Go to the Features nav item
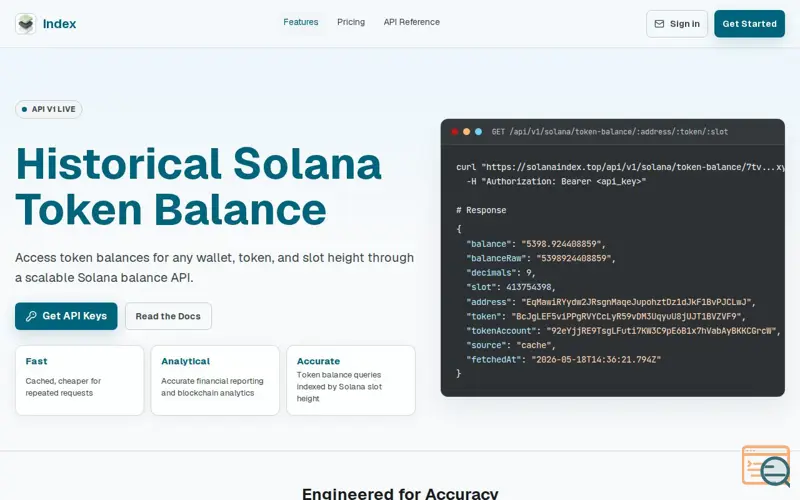 pos(301,22)
